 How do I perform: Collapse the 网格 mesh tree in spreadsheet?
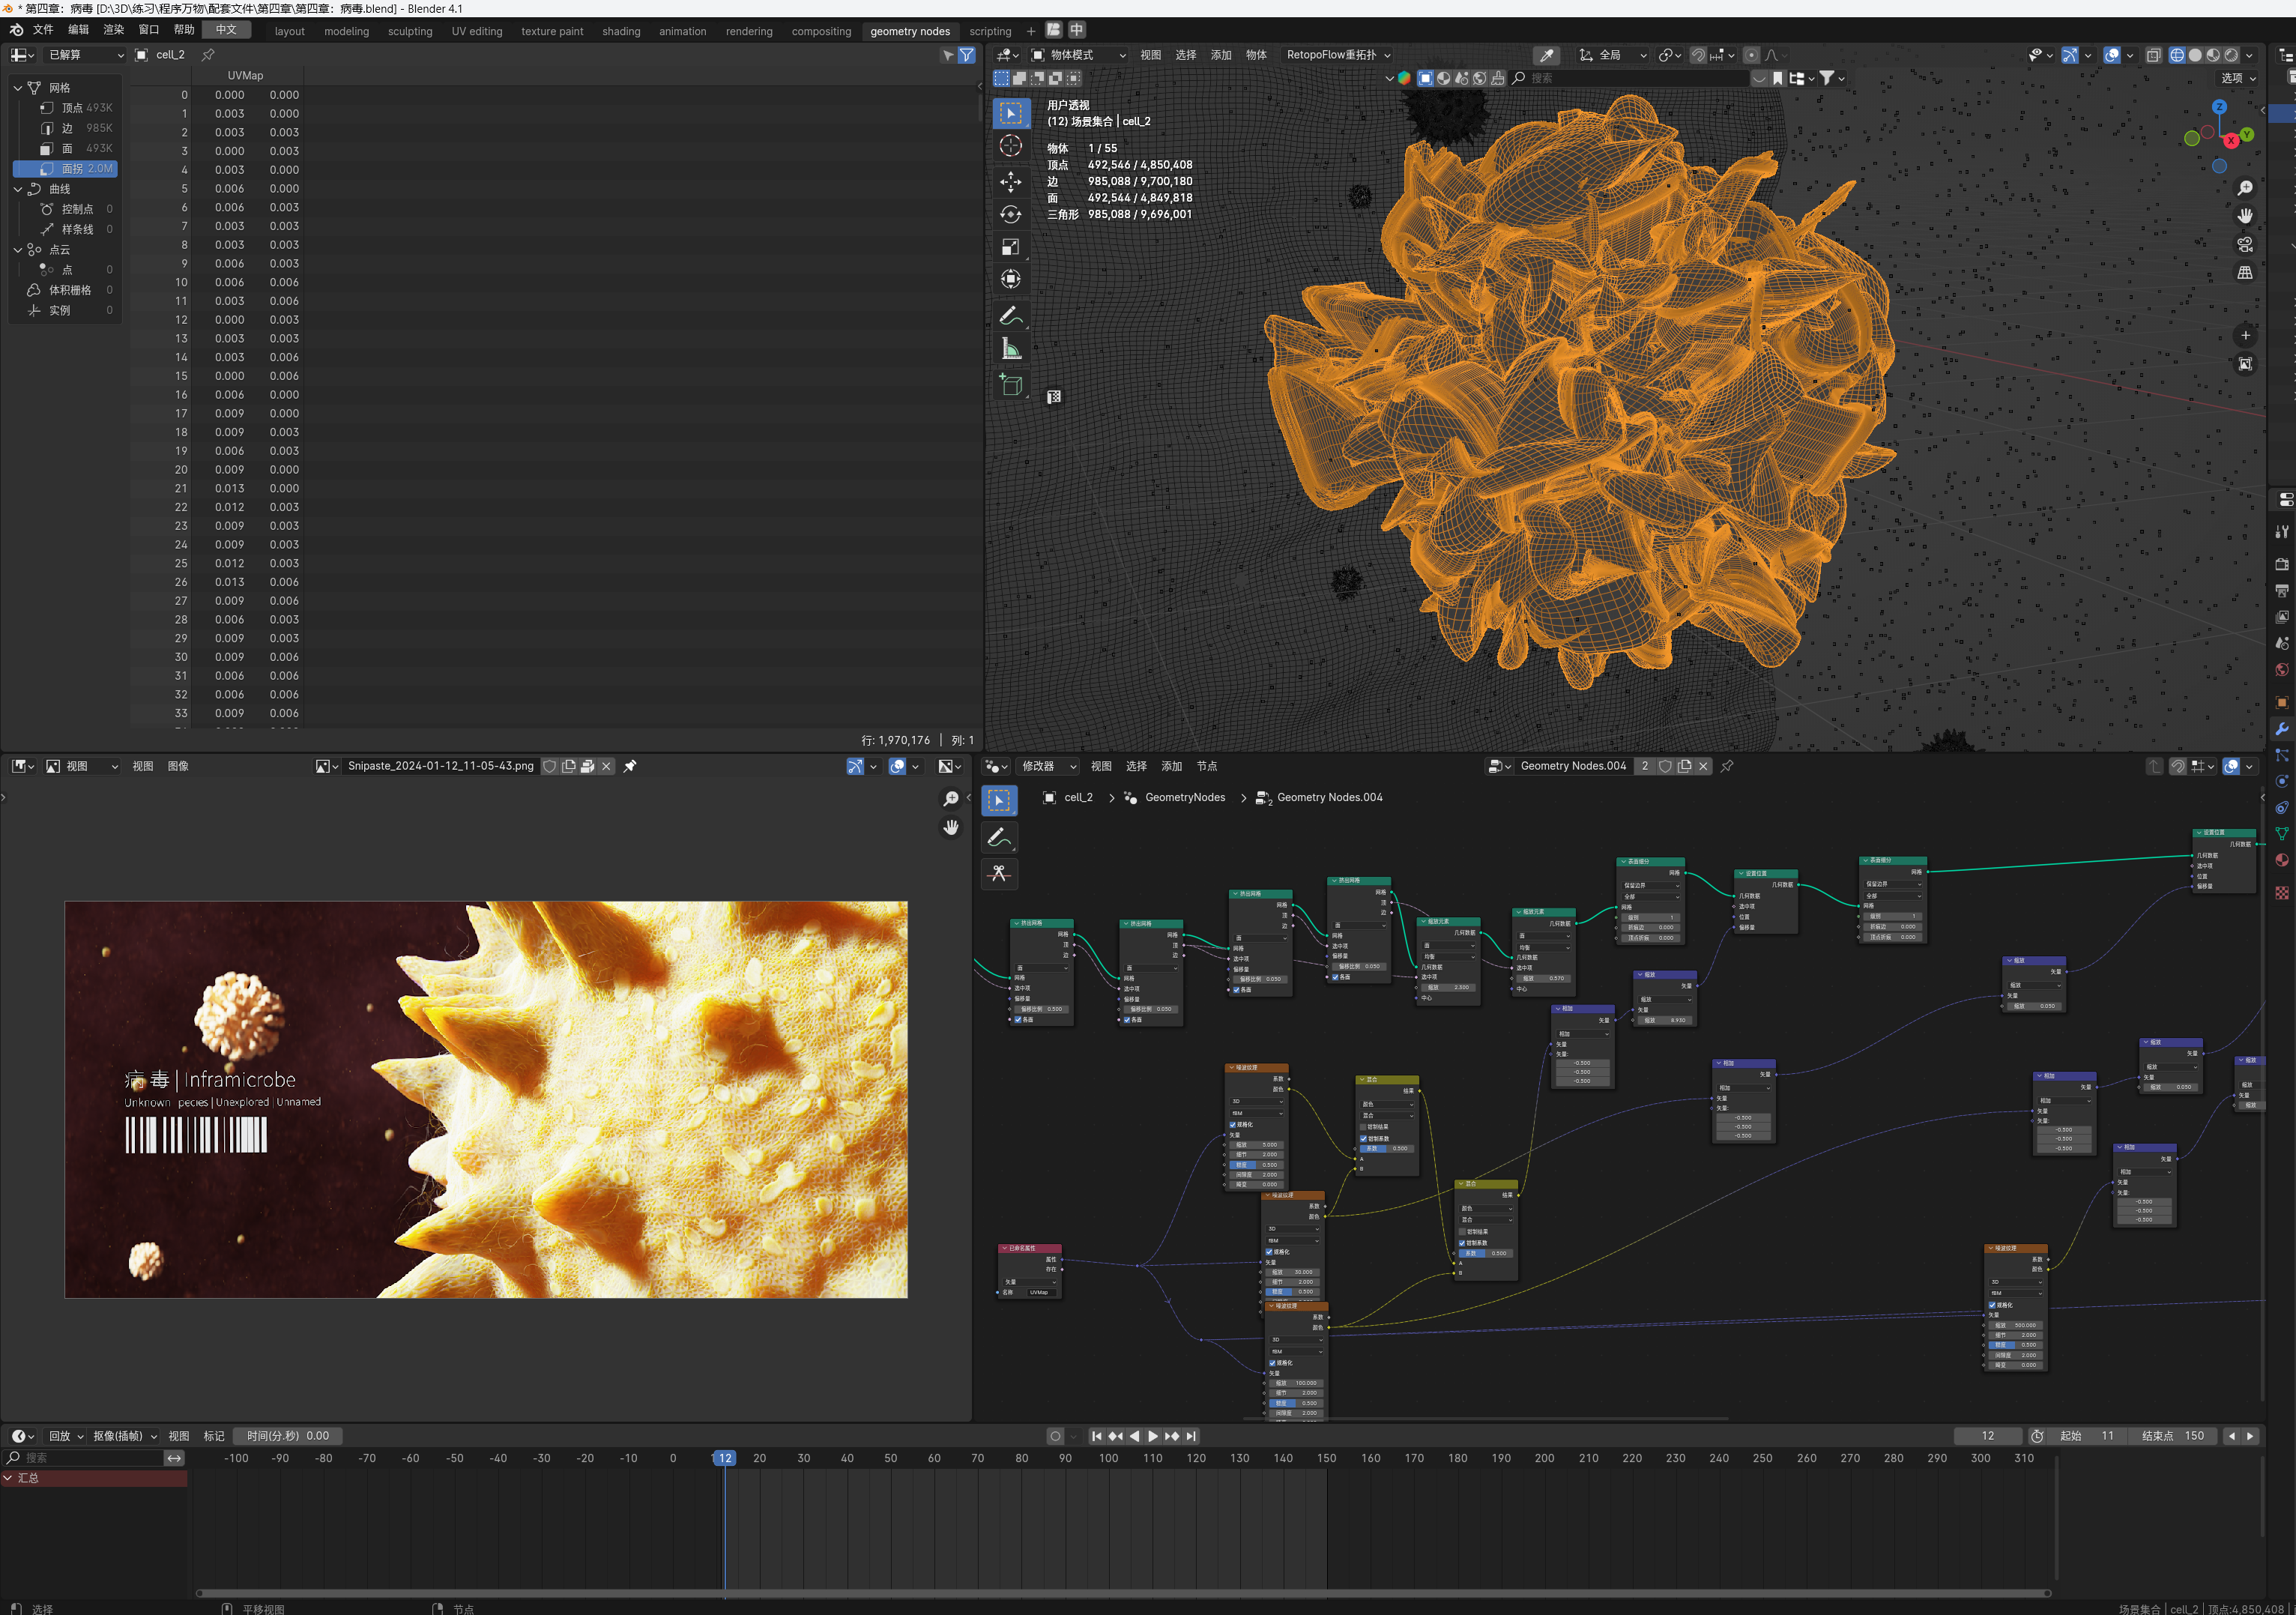tap(18, 88)
